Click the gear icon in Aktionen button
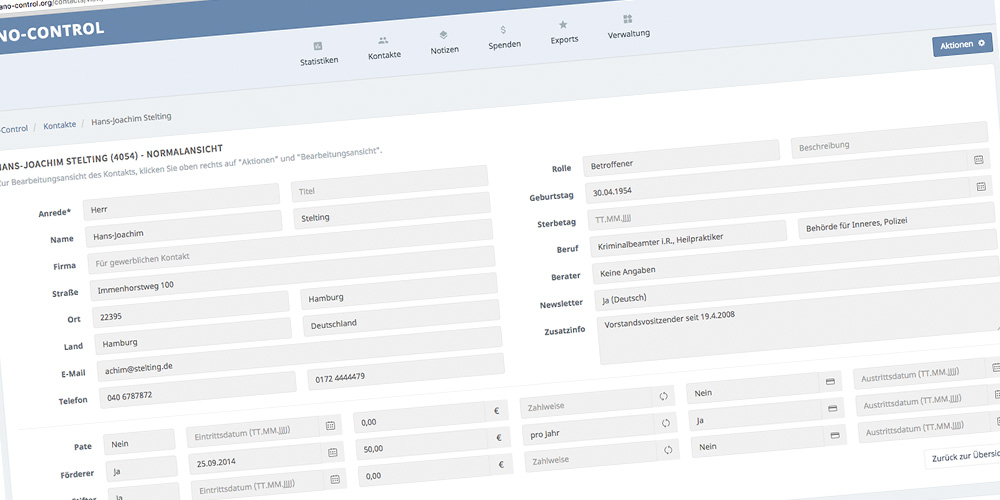This screenshot has width=1000, height=500. 982,43
